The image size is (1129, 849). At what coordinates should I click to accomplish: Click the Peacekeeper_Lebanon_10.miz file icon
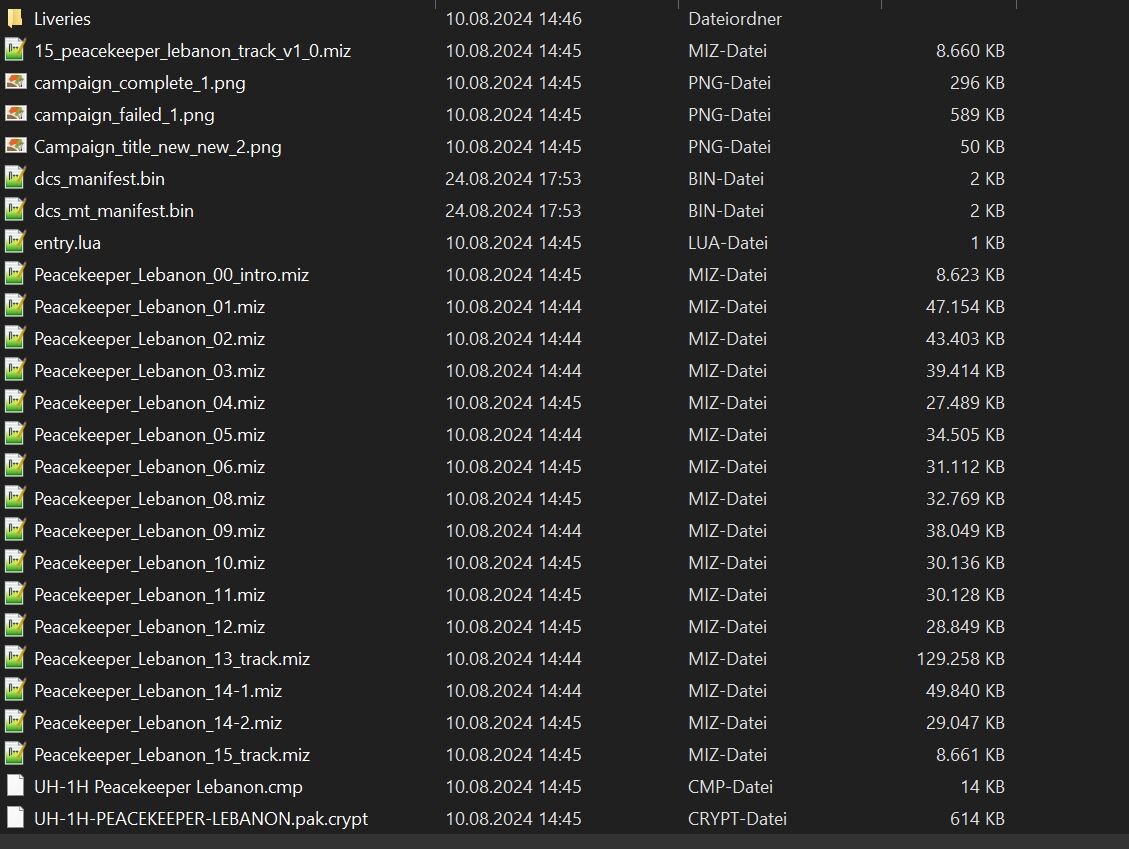[15, 562]
